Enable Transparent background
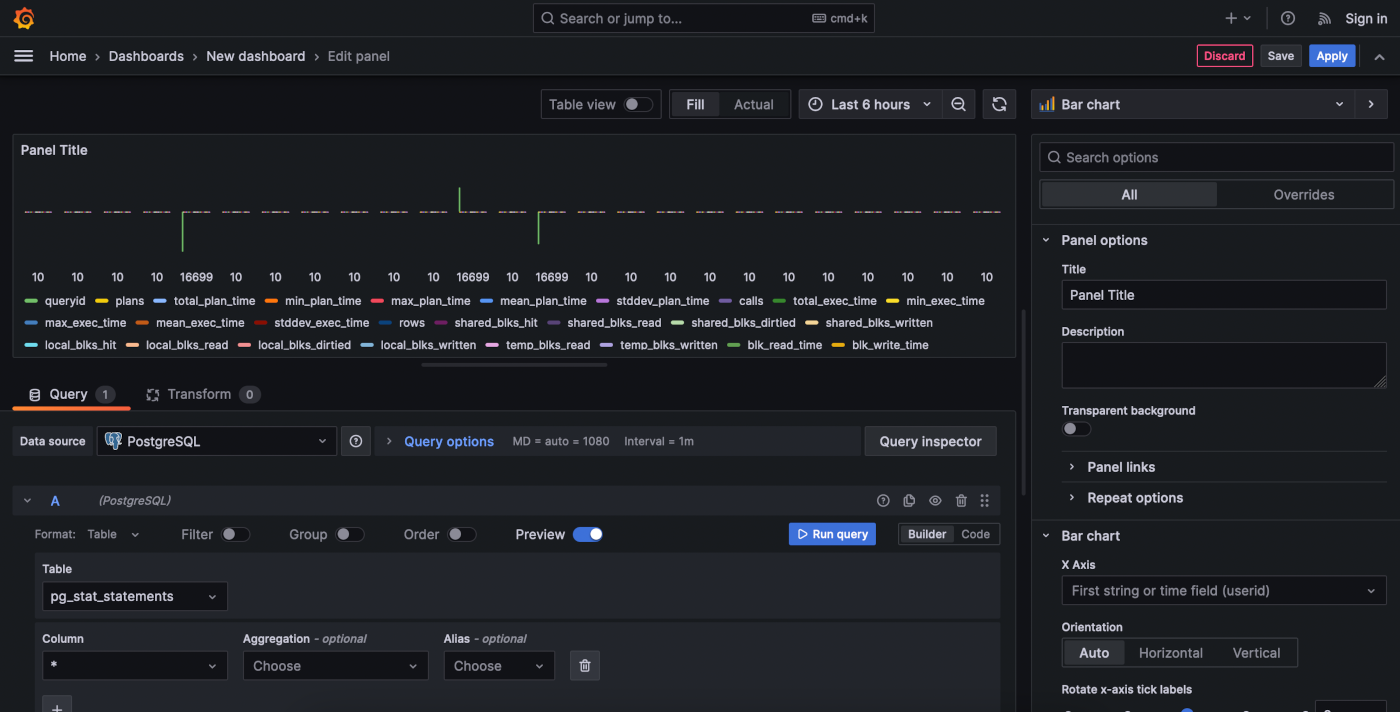The image size is (1400, 712). click(x=1076, y=428)
